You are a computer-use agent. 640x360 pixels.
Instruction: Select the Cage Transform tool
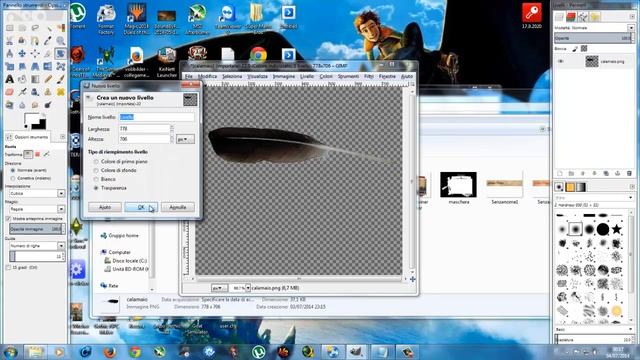pos(60,67)
